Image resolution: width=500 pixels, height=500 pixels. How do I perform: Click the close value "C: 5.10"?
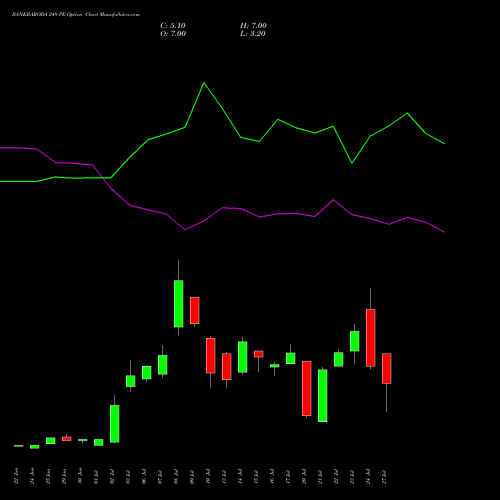pyautogui.click(x=173, y=26)
